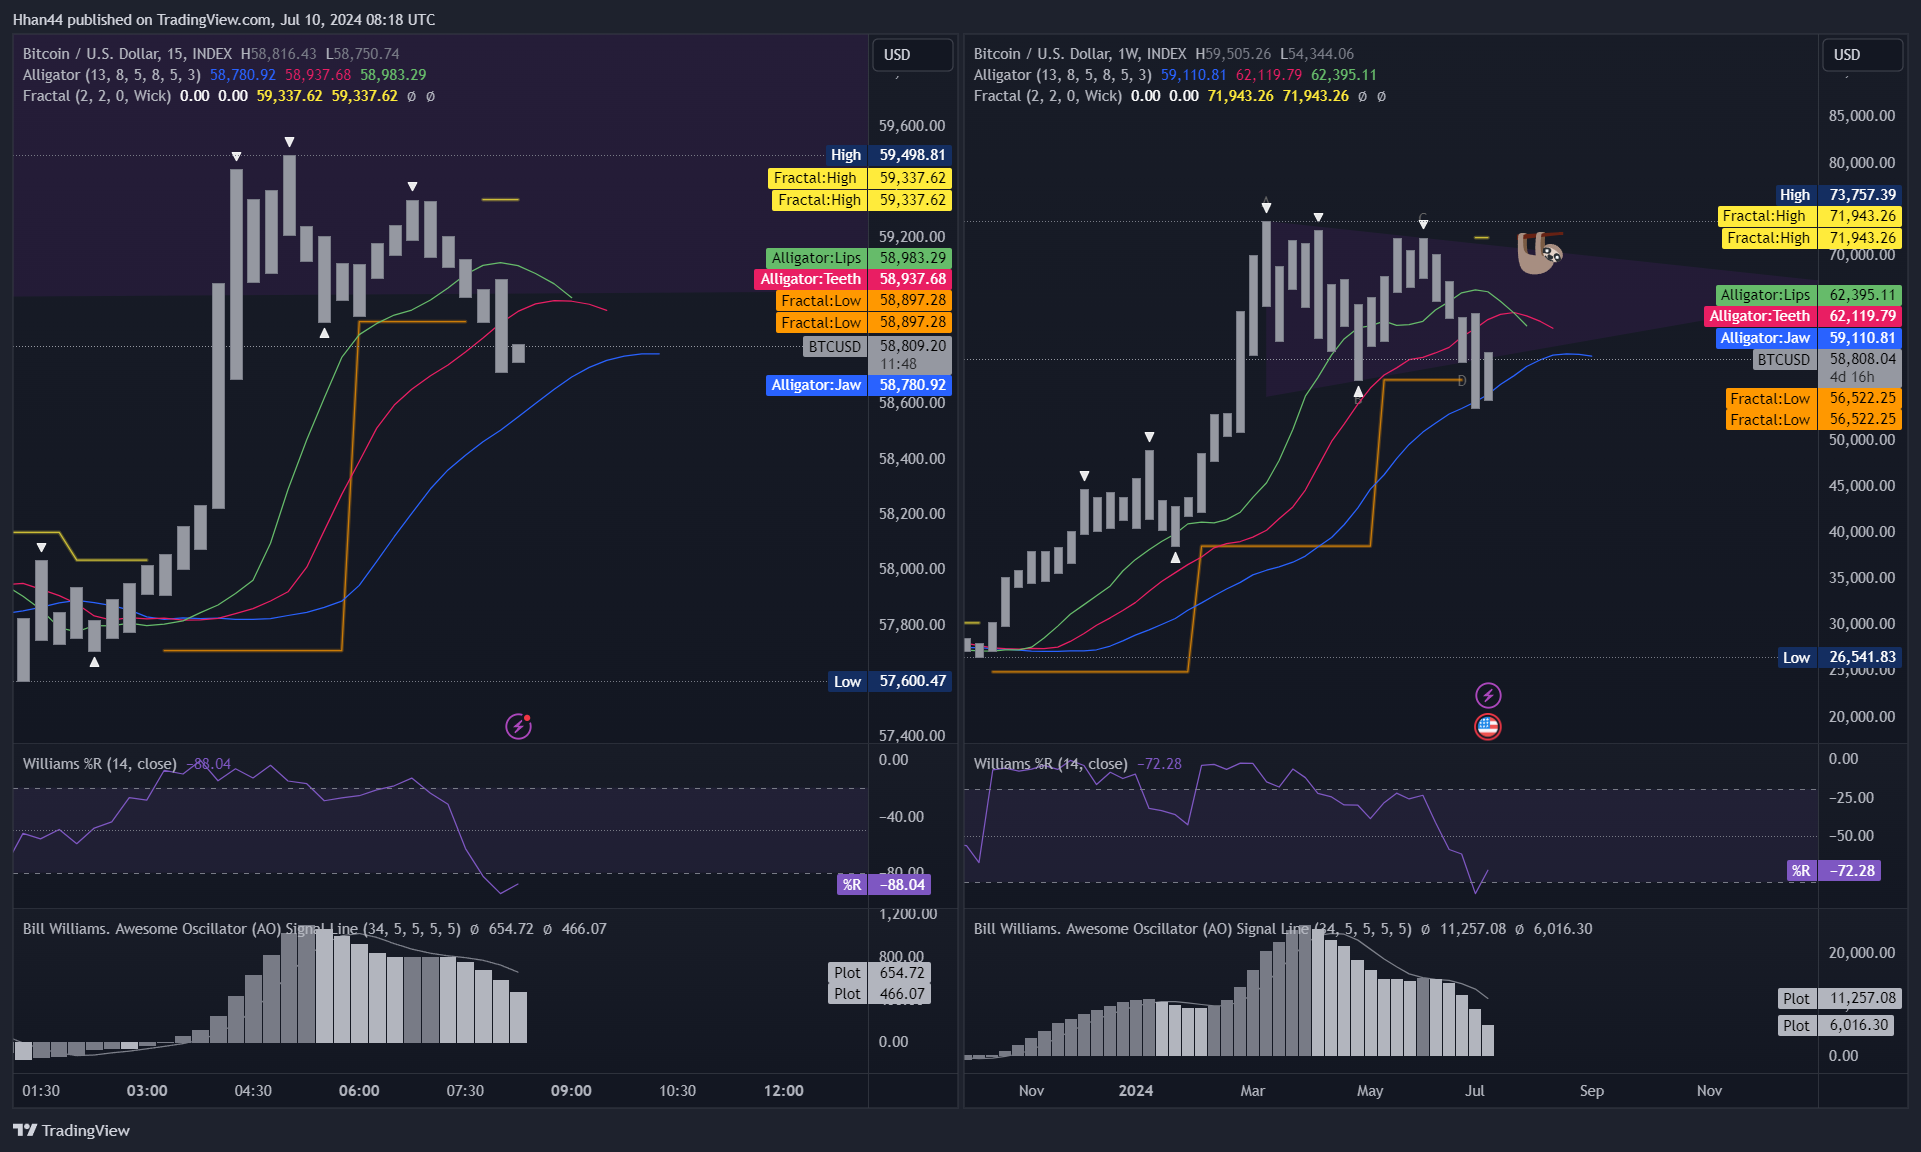
Task: Click the Fractal:Low 56,522.25 upper label
Action: [1813, 398]
